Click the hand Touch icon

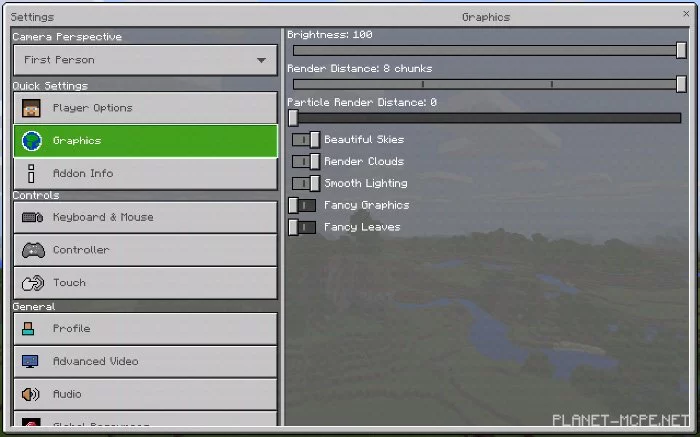[x=32, y=283]
